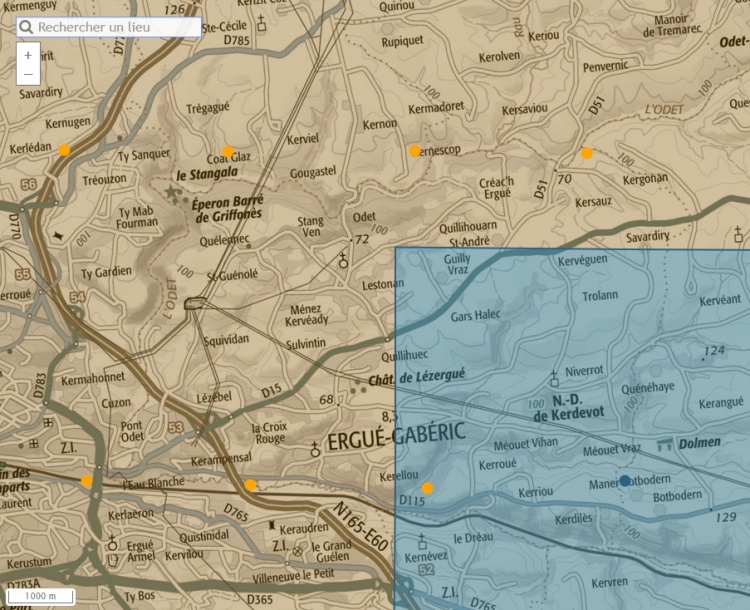Screen dimensions: 750x610
Task: Select the orange marker next to Kerlédan
Action: tap(64, 150)
